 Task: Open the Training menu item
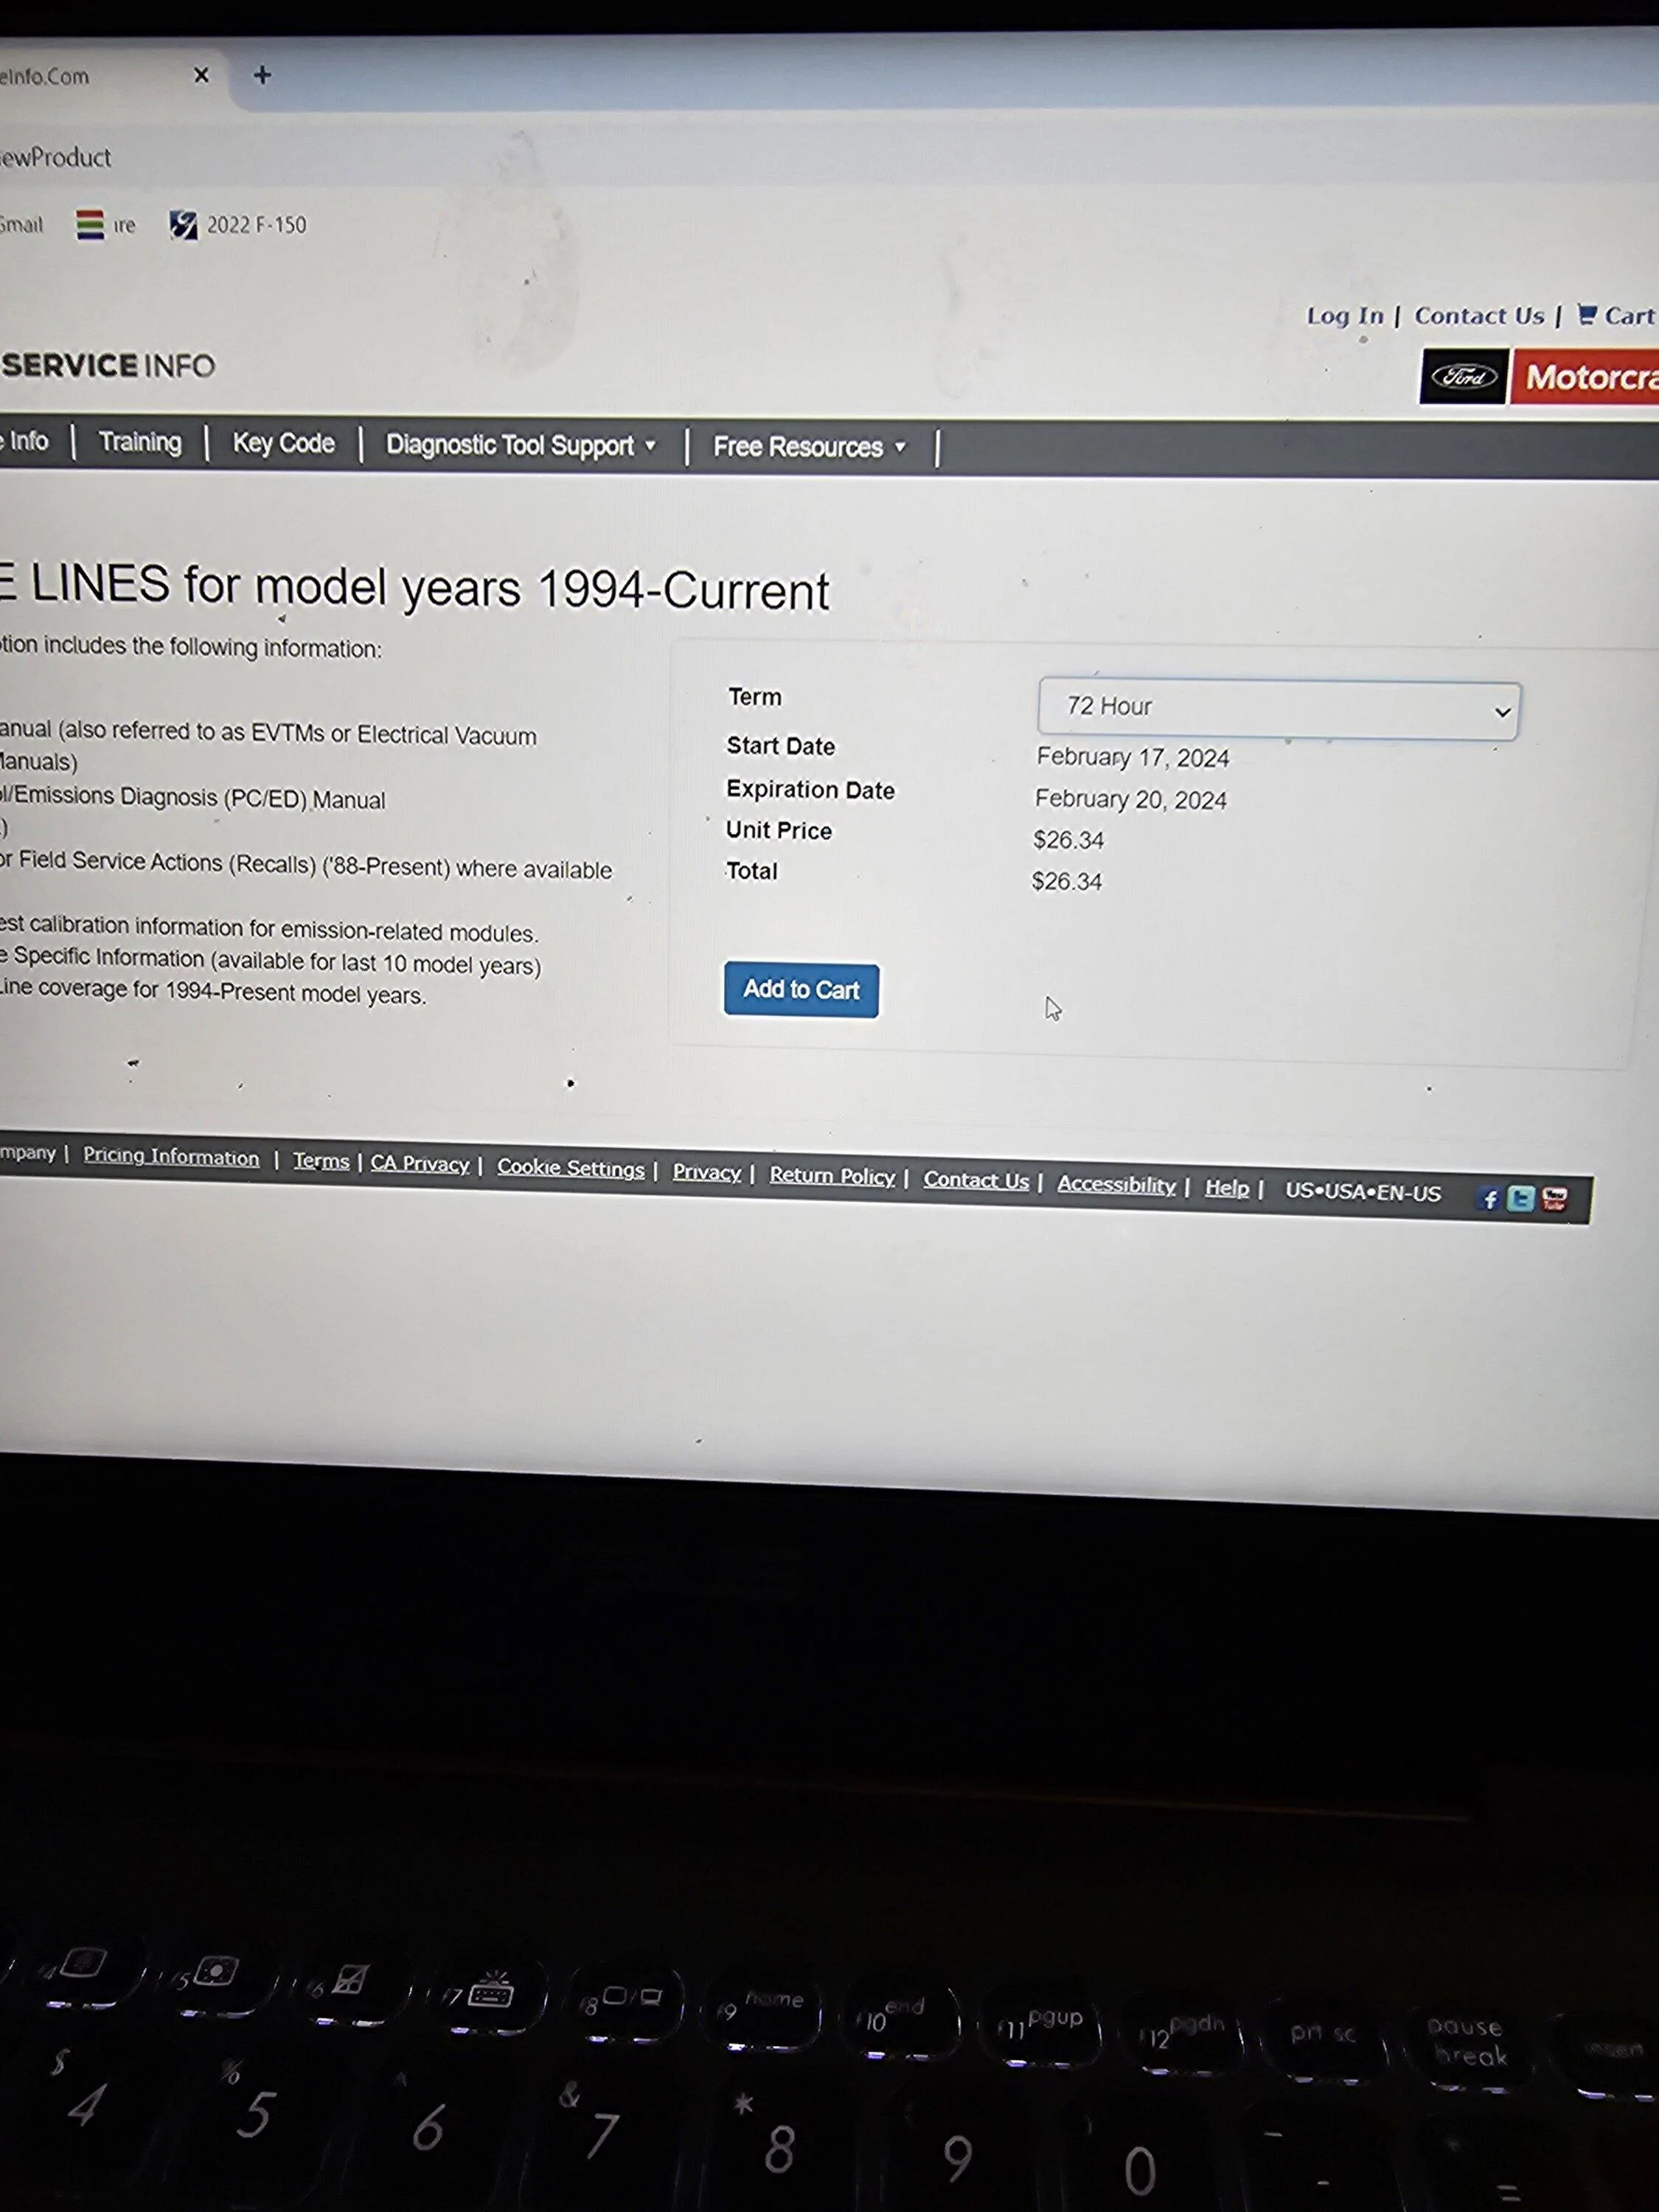(140, 442)
